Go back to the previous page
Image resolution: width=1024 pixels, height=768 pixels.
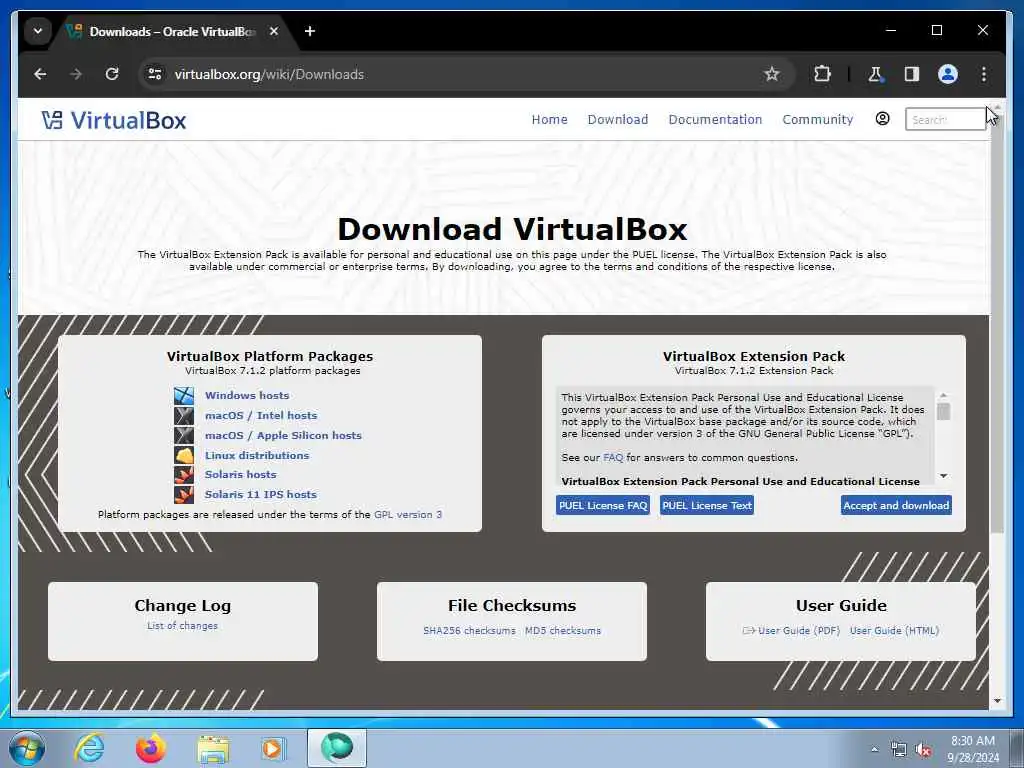point(40,74)
